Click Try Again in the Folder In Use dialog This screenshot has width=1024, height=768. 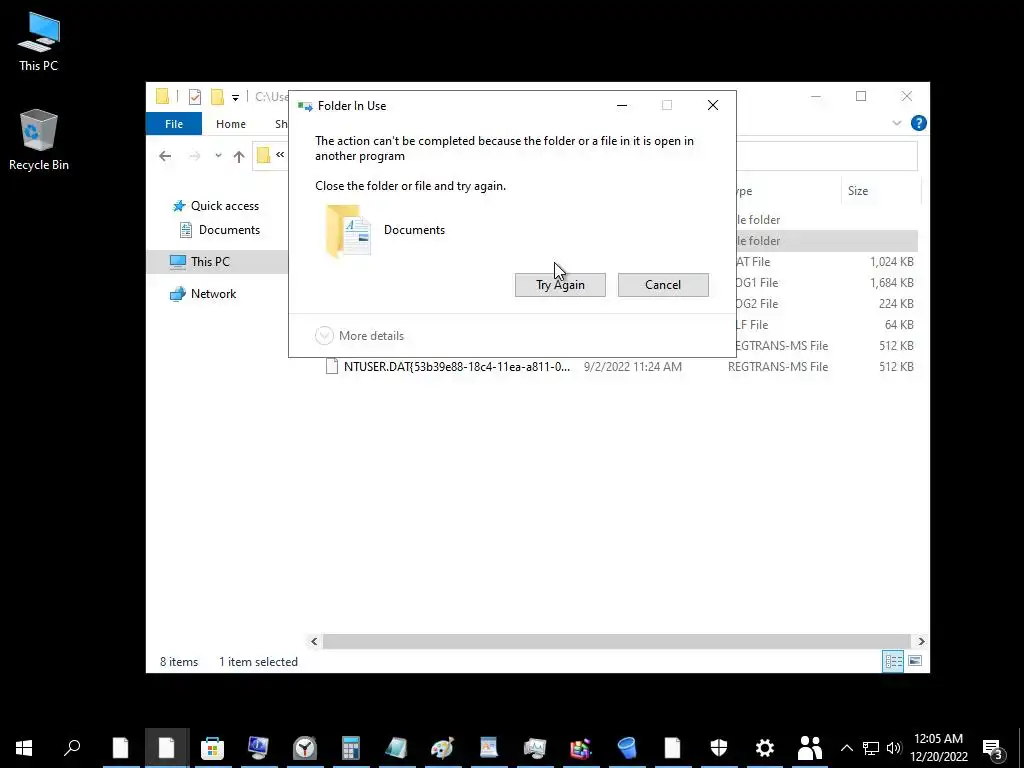tap(560, 285)
